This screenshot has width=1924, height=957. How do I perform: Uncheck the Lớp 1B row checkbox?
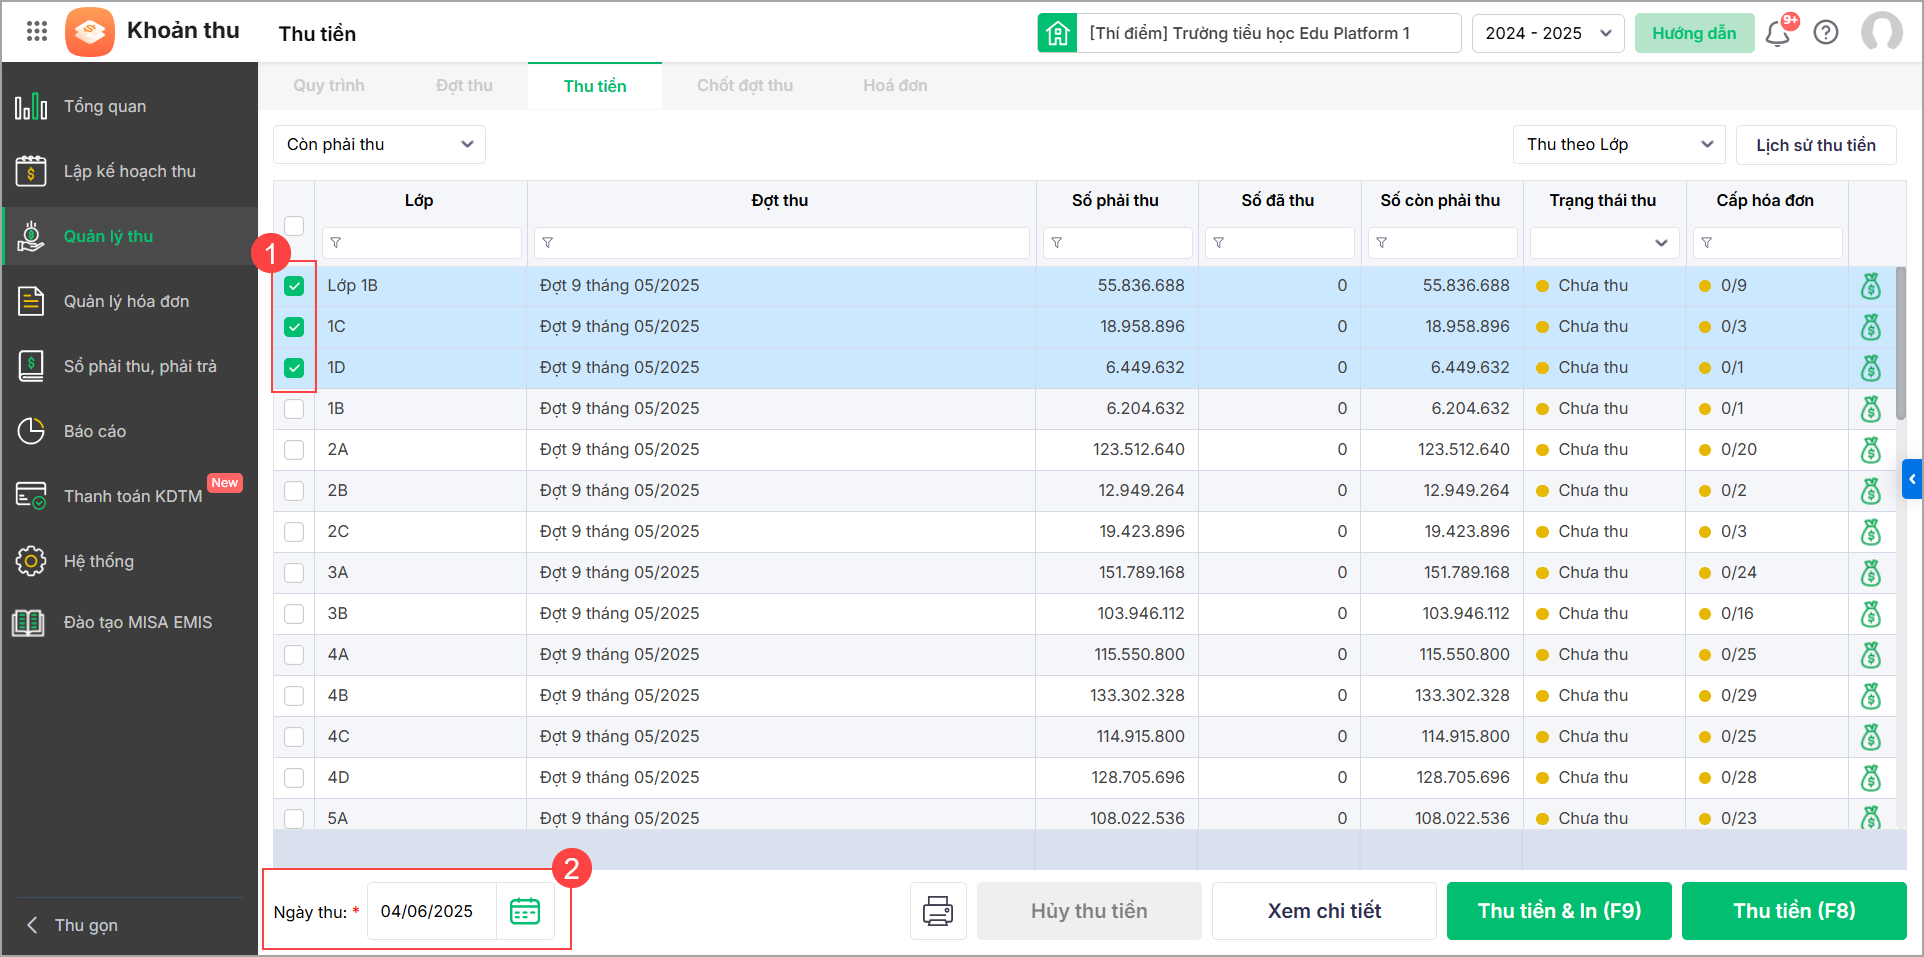pos(294,286)
